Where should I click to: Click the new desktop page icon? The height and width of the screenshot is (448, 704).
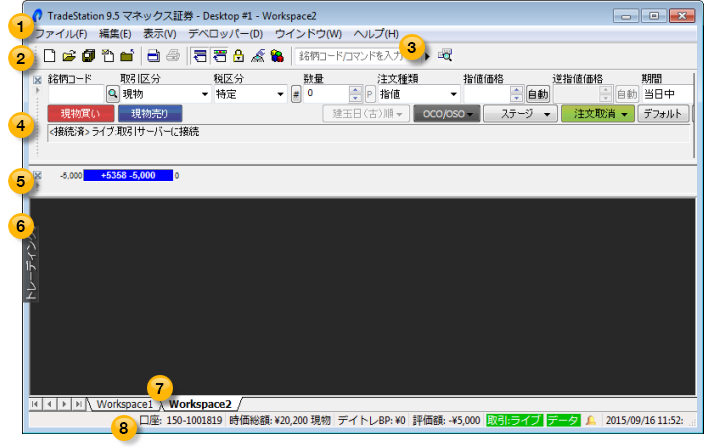[x=108, y=56]
